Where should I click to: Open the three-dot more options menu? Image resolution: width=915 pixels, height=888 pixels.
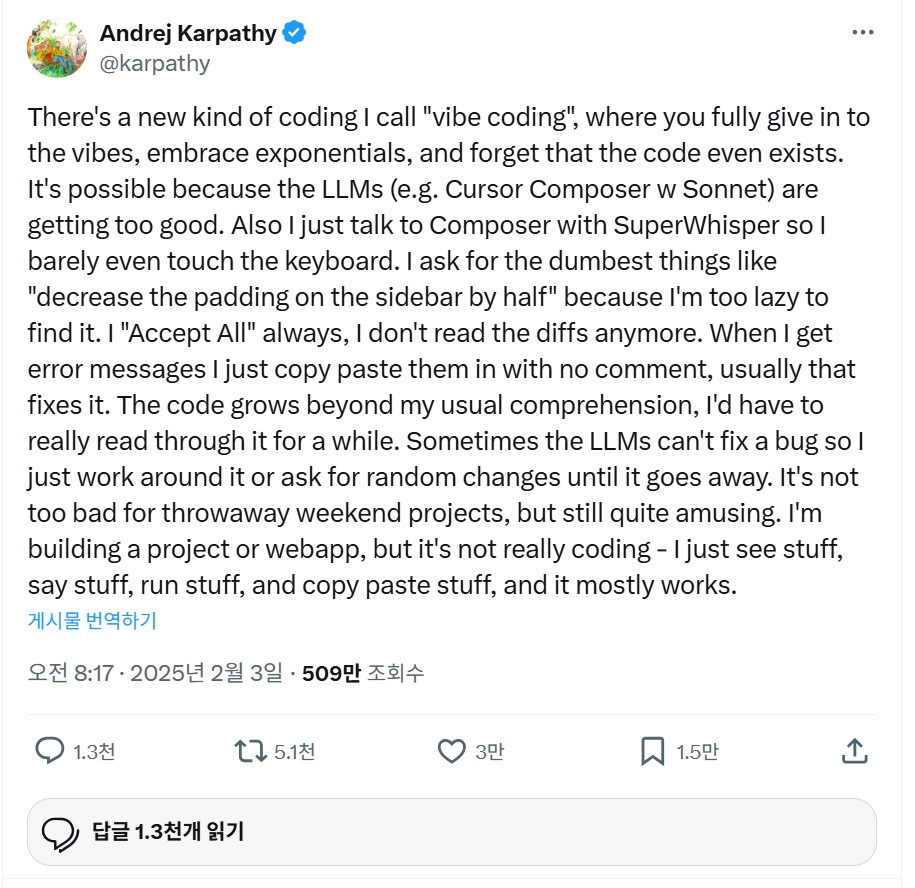coord(862,32)
